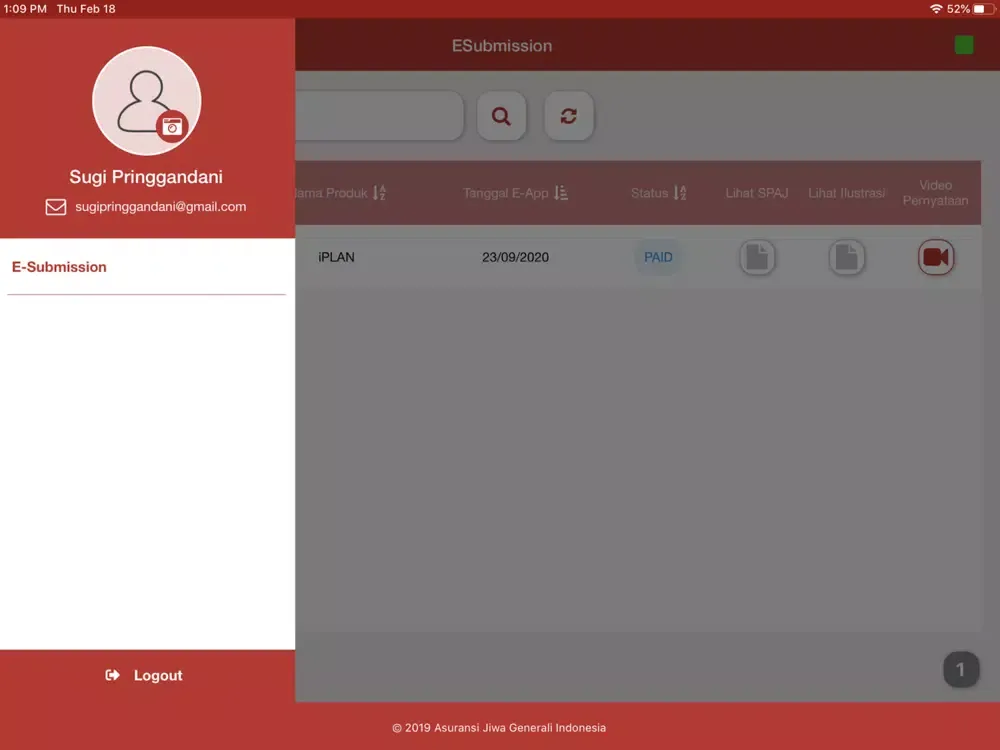Focus the search input field

click(379, 116)
